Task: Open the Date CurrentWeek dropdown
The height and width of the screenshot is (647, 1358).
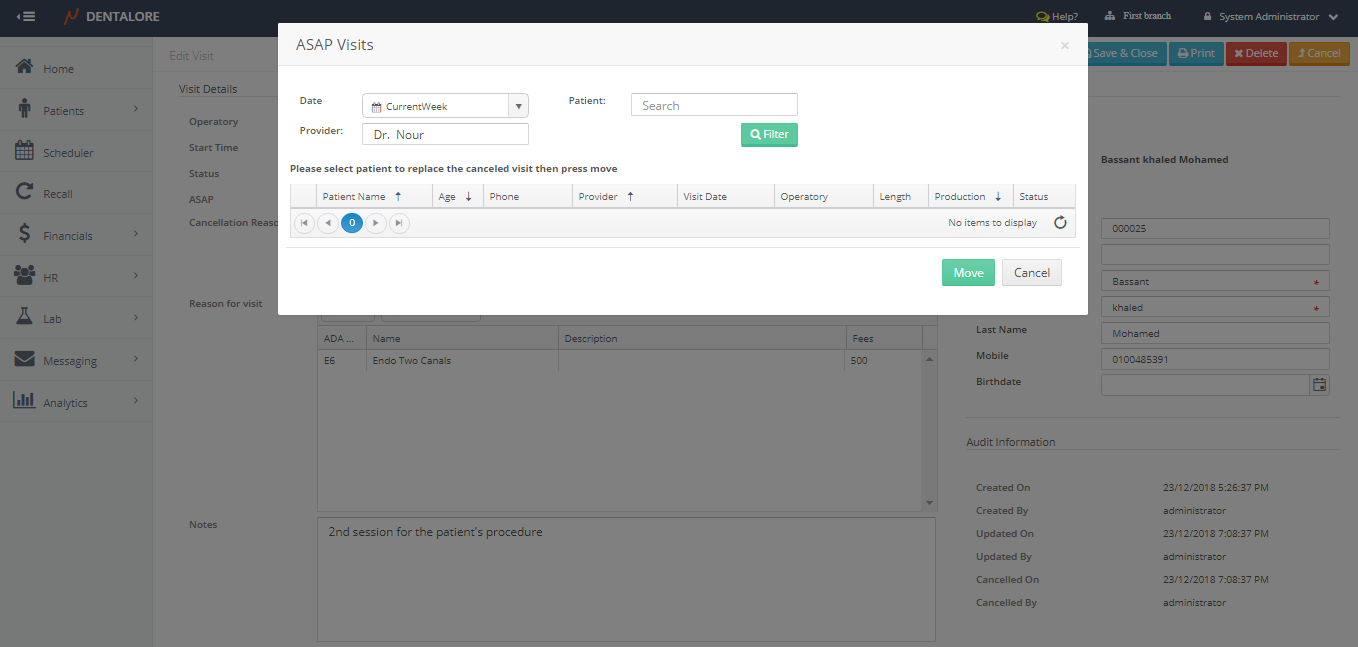Action: pos(518,106)
